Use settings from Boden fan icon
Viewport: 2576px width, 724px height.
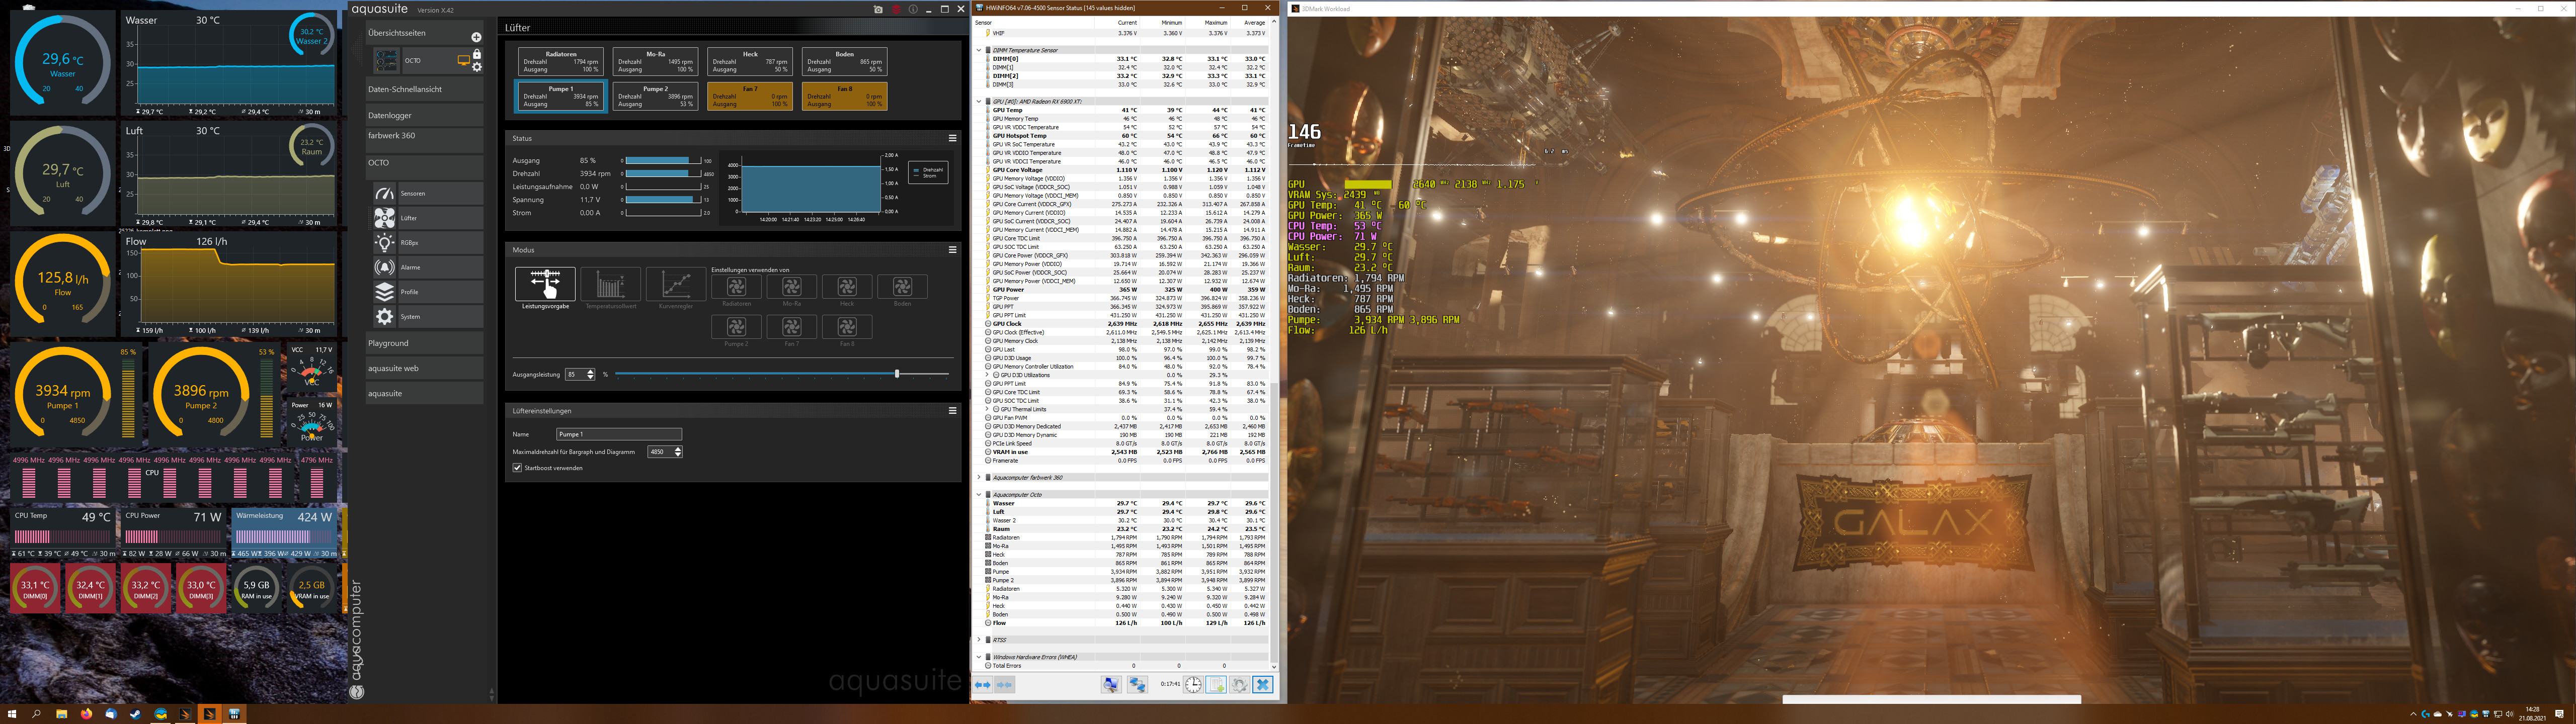[902, 287]
